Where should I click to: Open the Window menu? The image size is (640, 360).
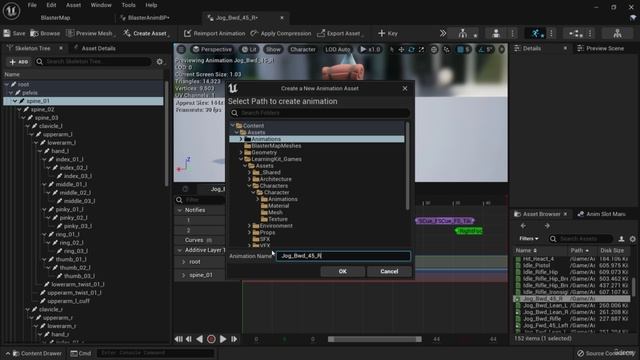coord(101,5)
